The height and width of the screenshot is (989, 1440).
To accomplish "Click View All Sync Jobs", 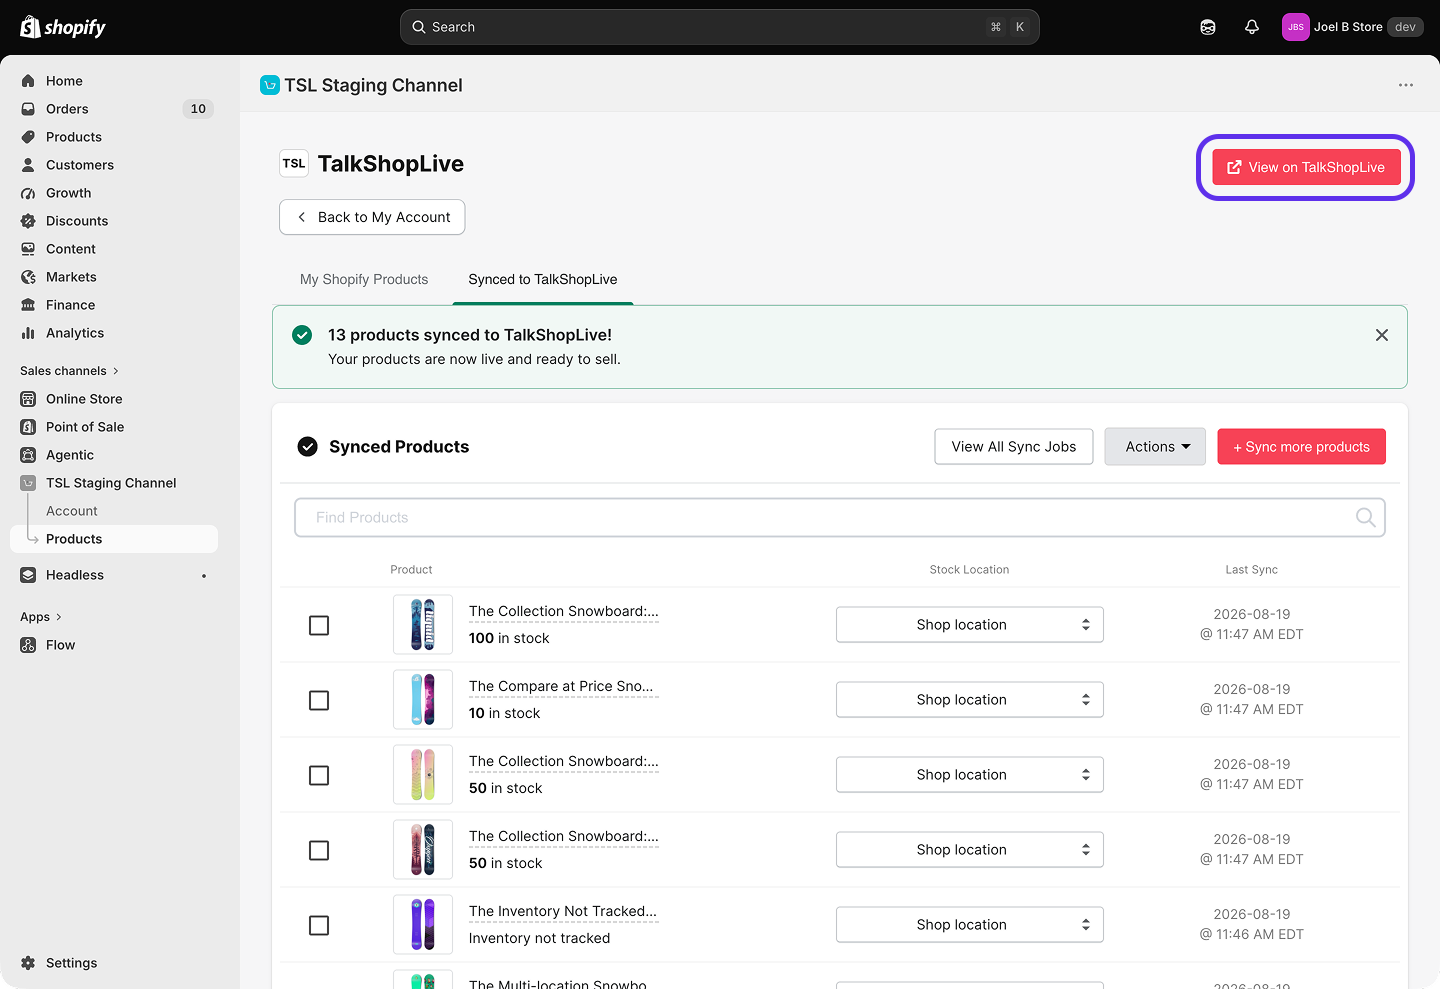I will click(x=1014, y=447).
